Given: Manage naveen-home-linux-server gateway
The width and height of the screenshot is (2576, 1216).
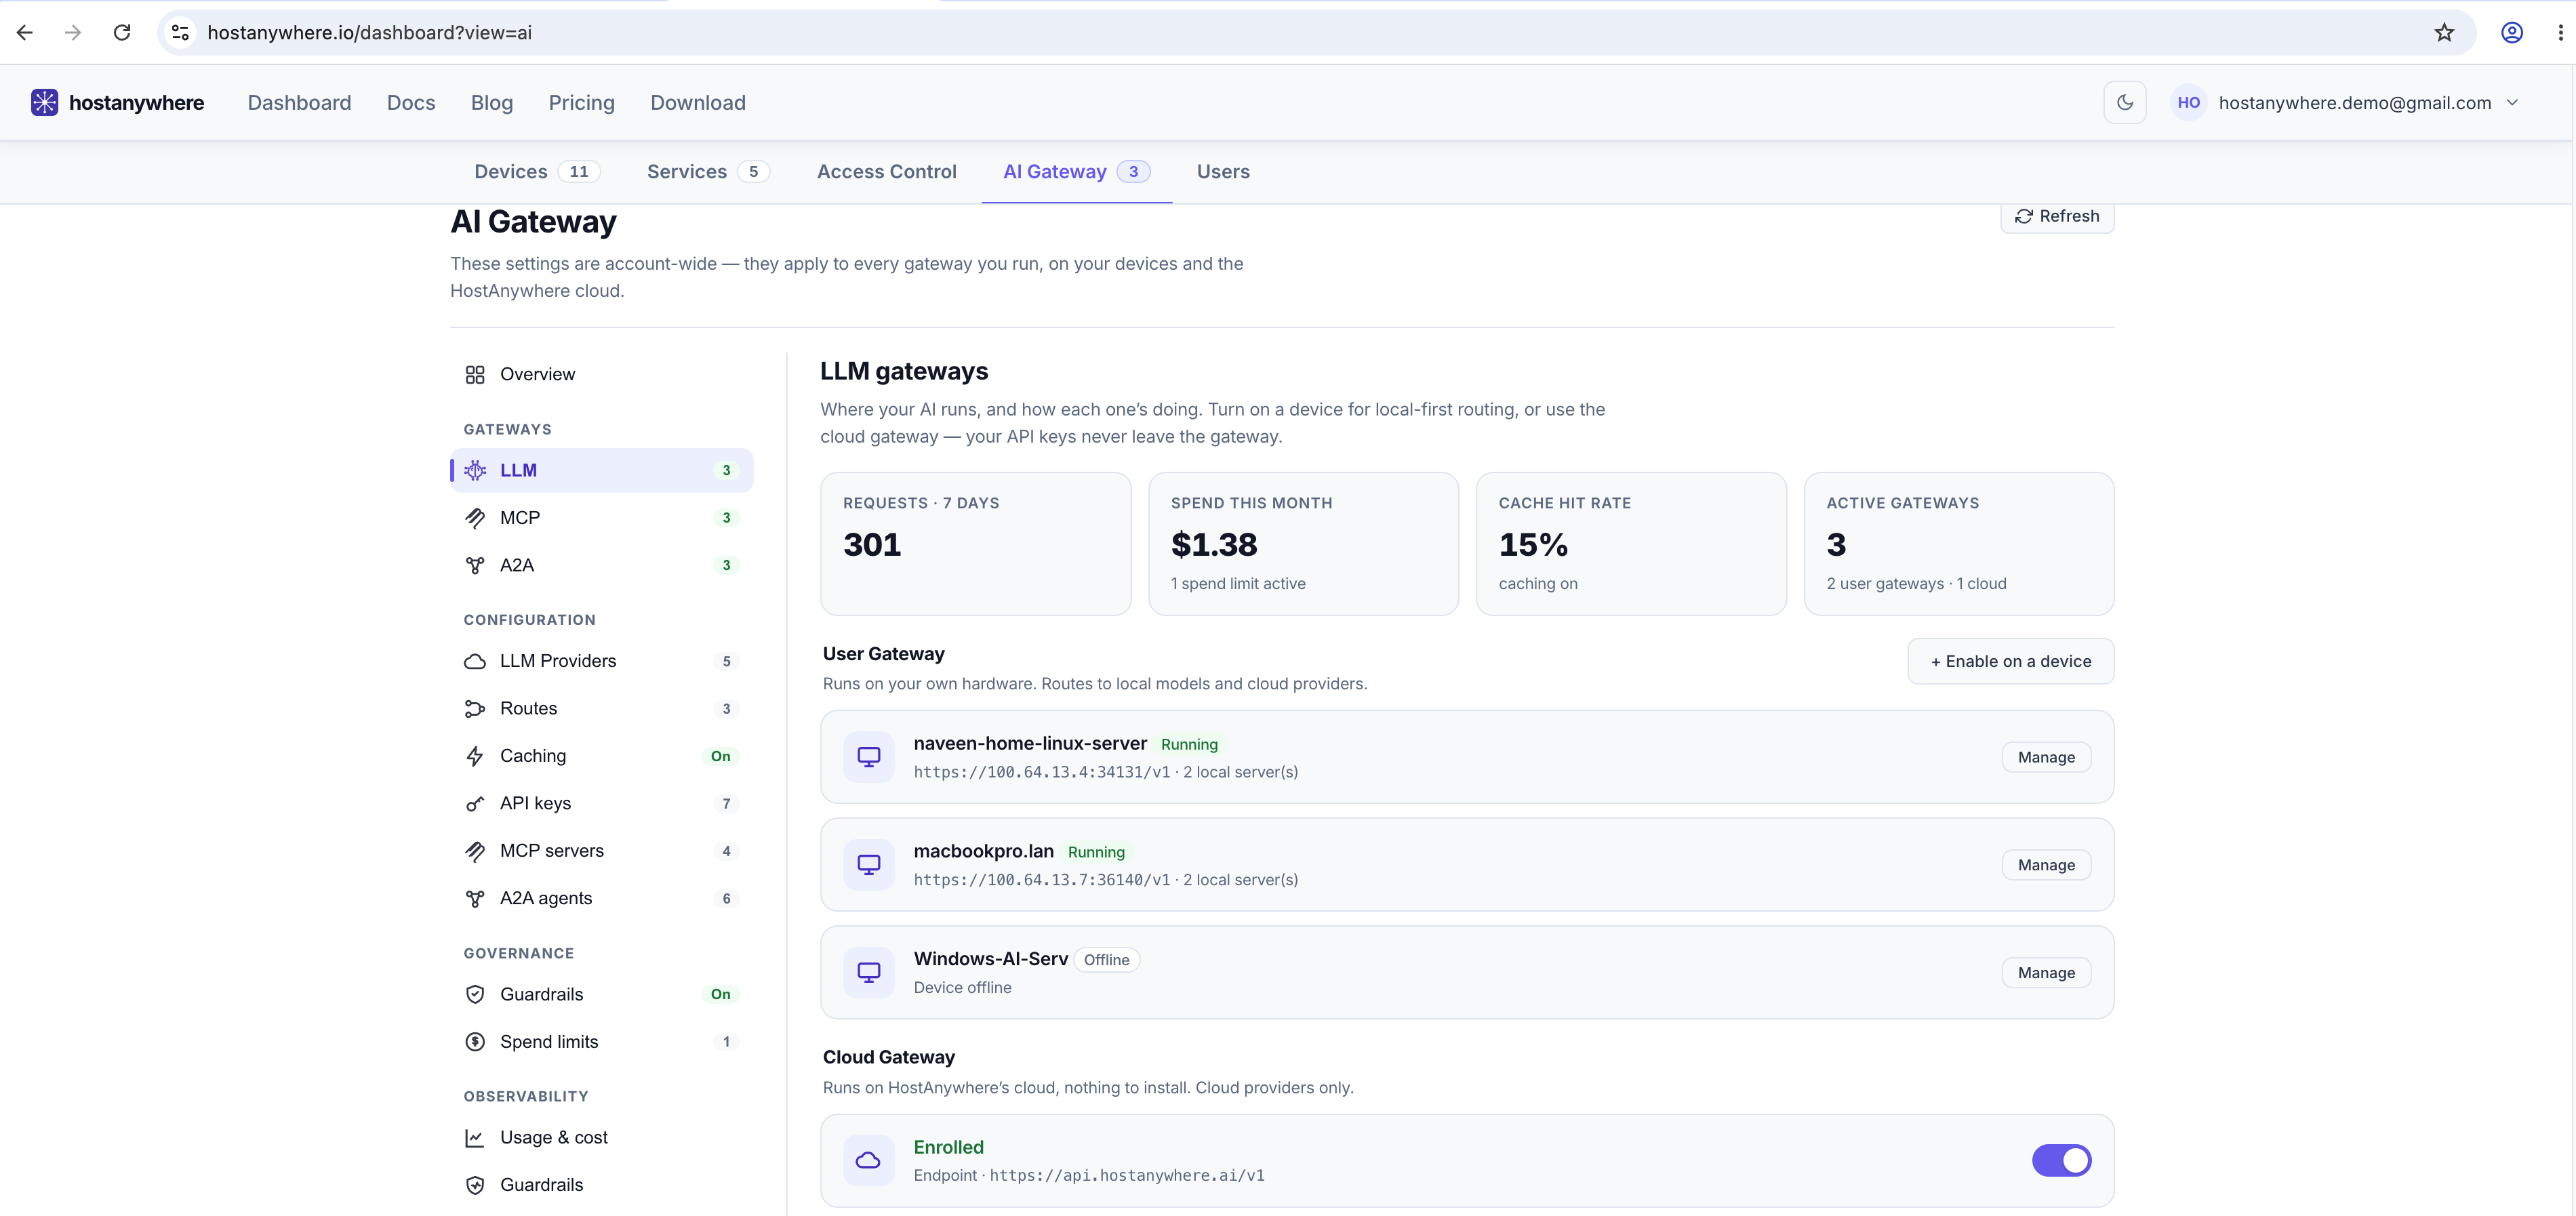Looking at the screenshot, I should pos(2046,757).
